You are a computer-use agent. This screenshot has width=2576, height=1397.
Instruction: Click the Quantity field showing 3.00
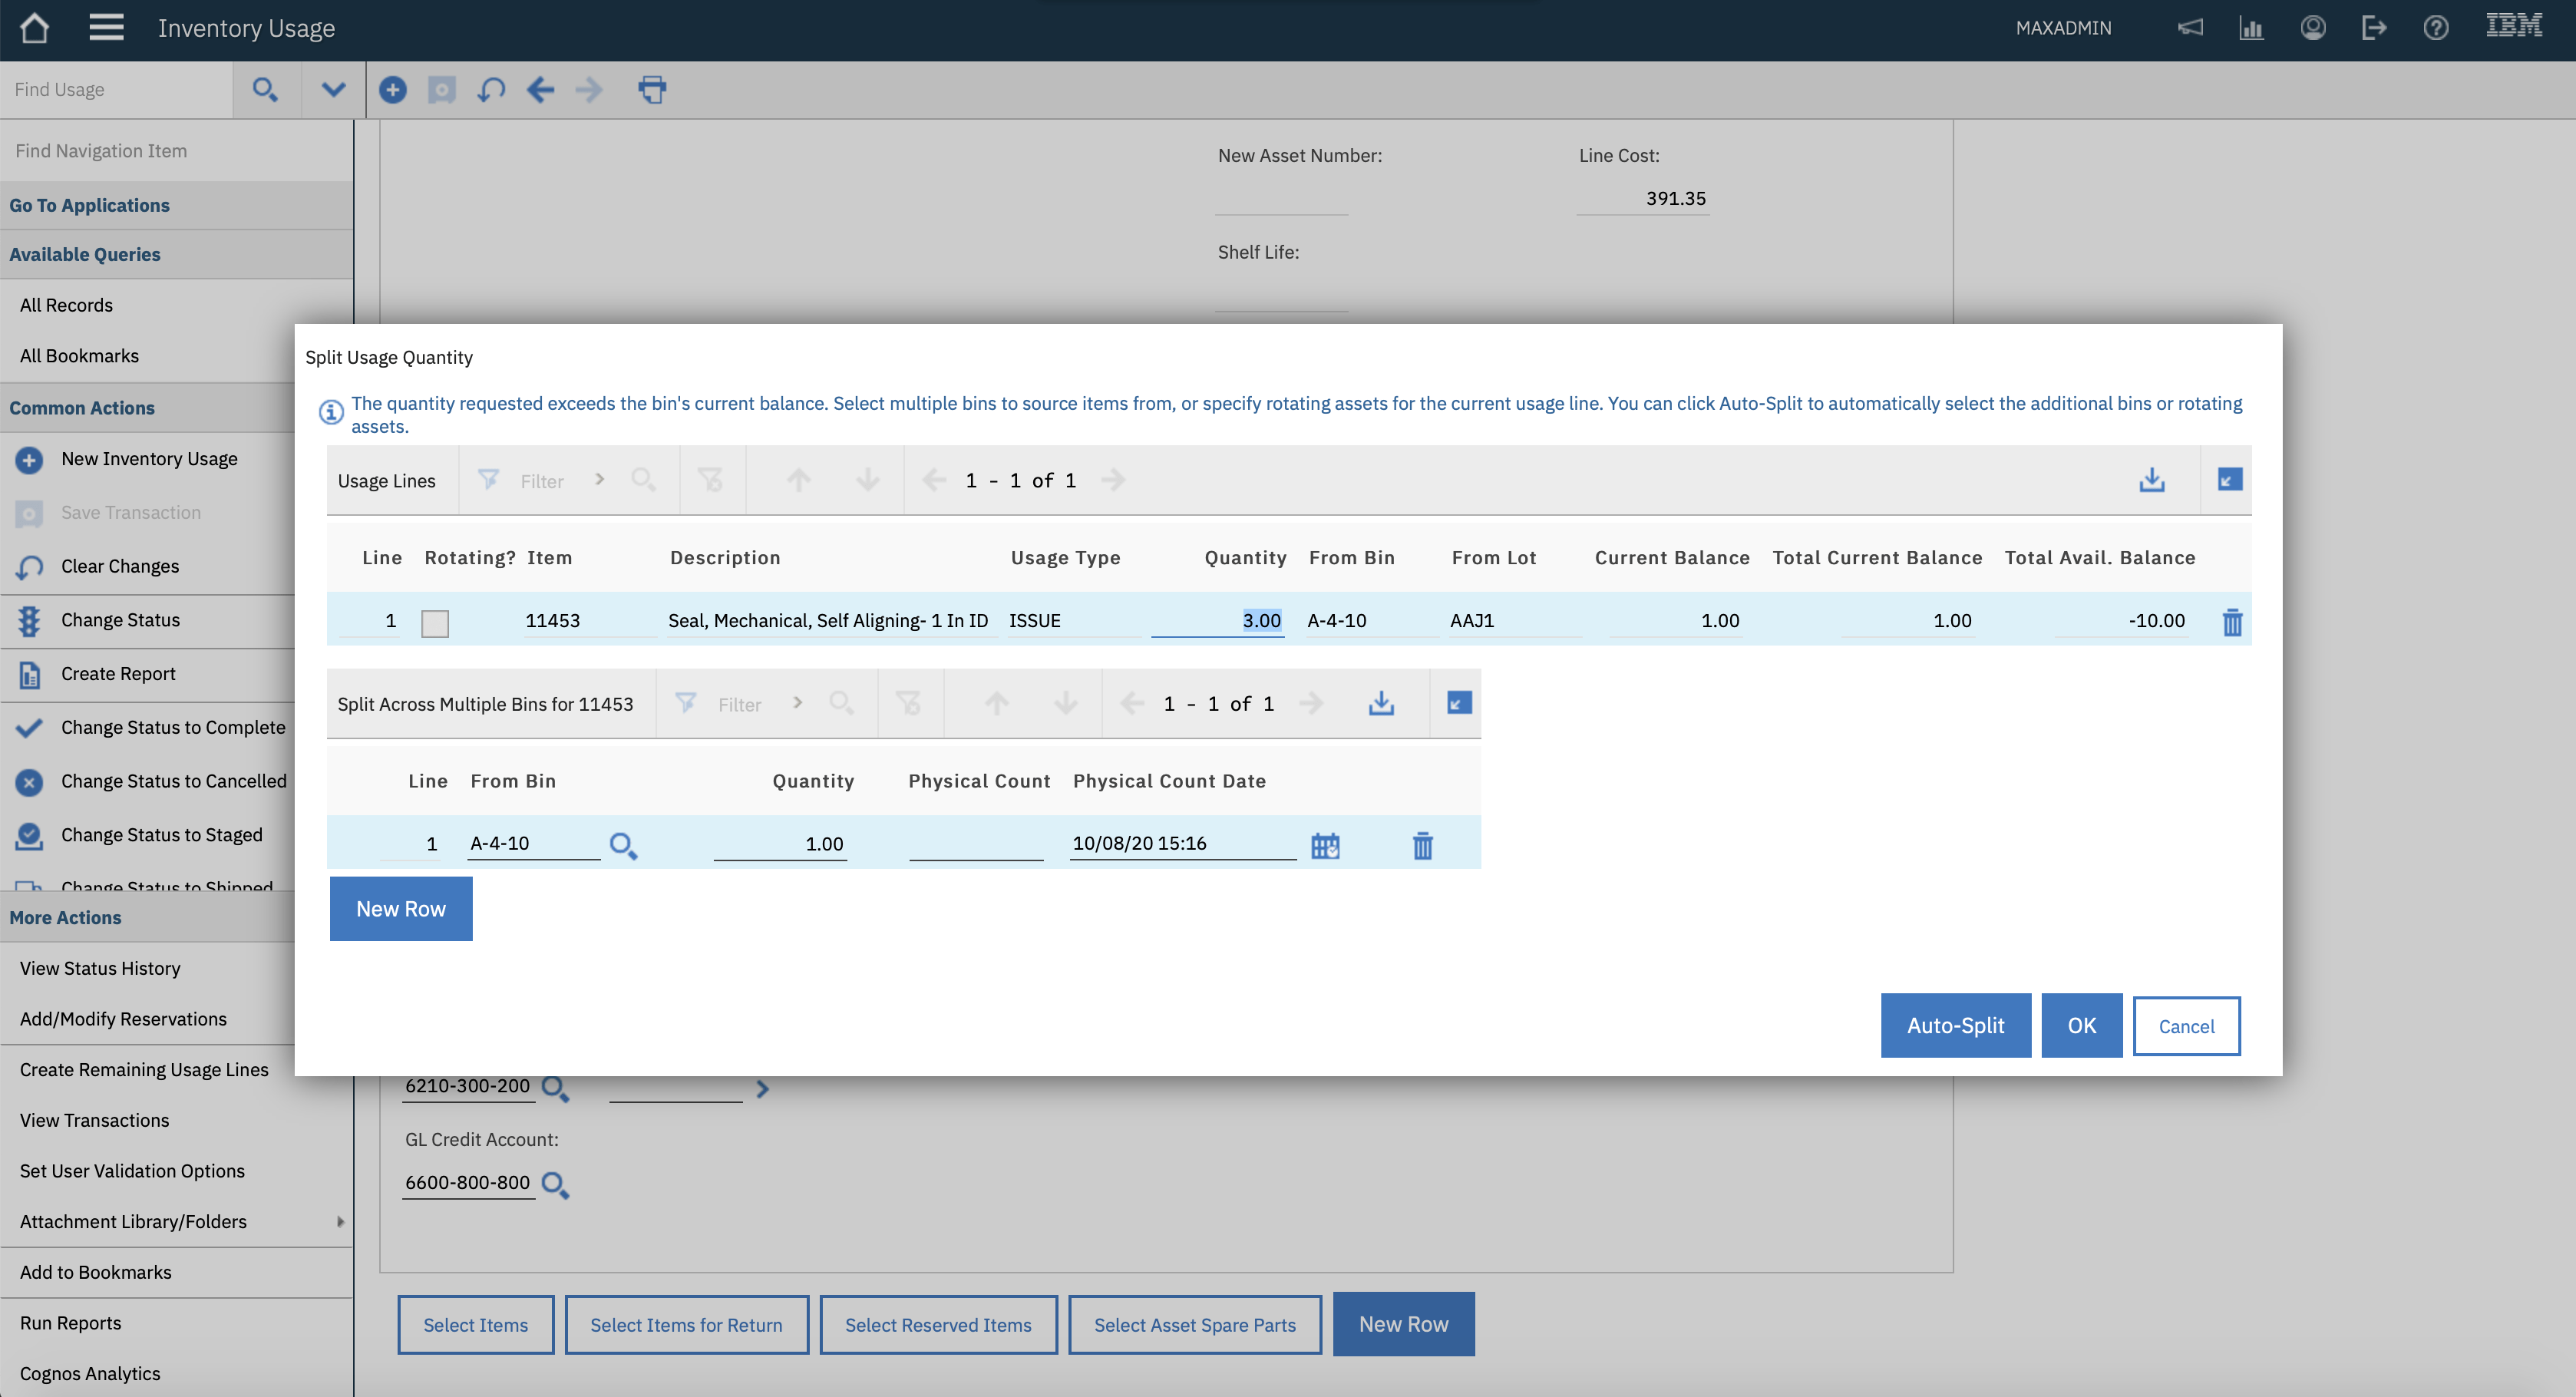coord(1218,620)
